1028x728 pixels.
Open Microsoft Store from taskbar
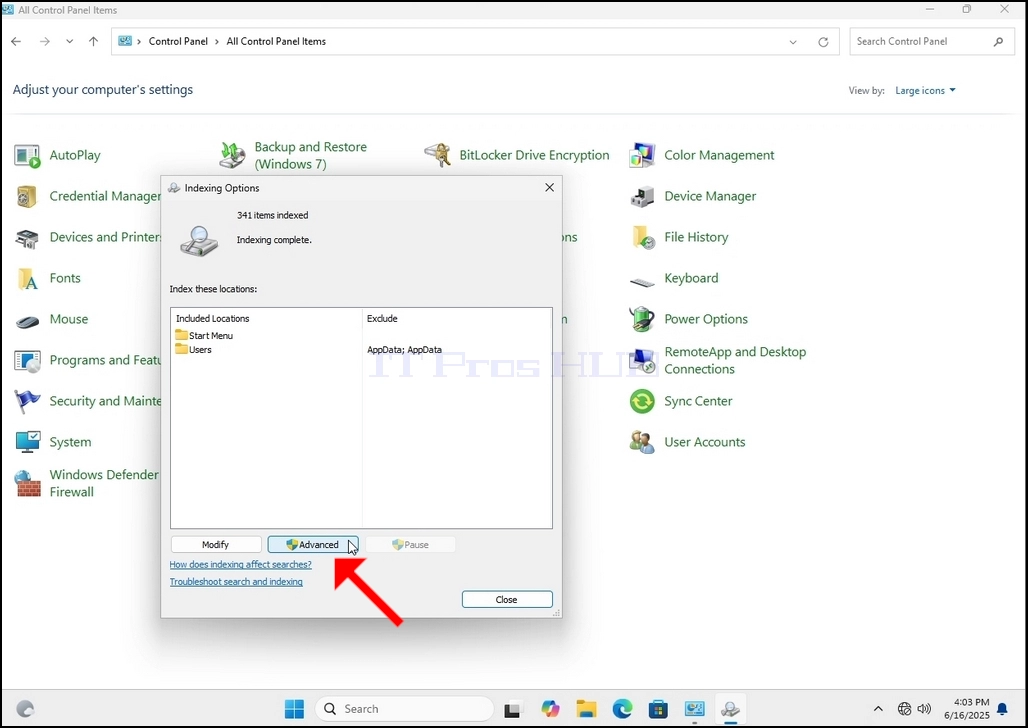[658, 709]
